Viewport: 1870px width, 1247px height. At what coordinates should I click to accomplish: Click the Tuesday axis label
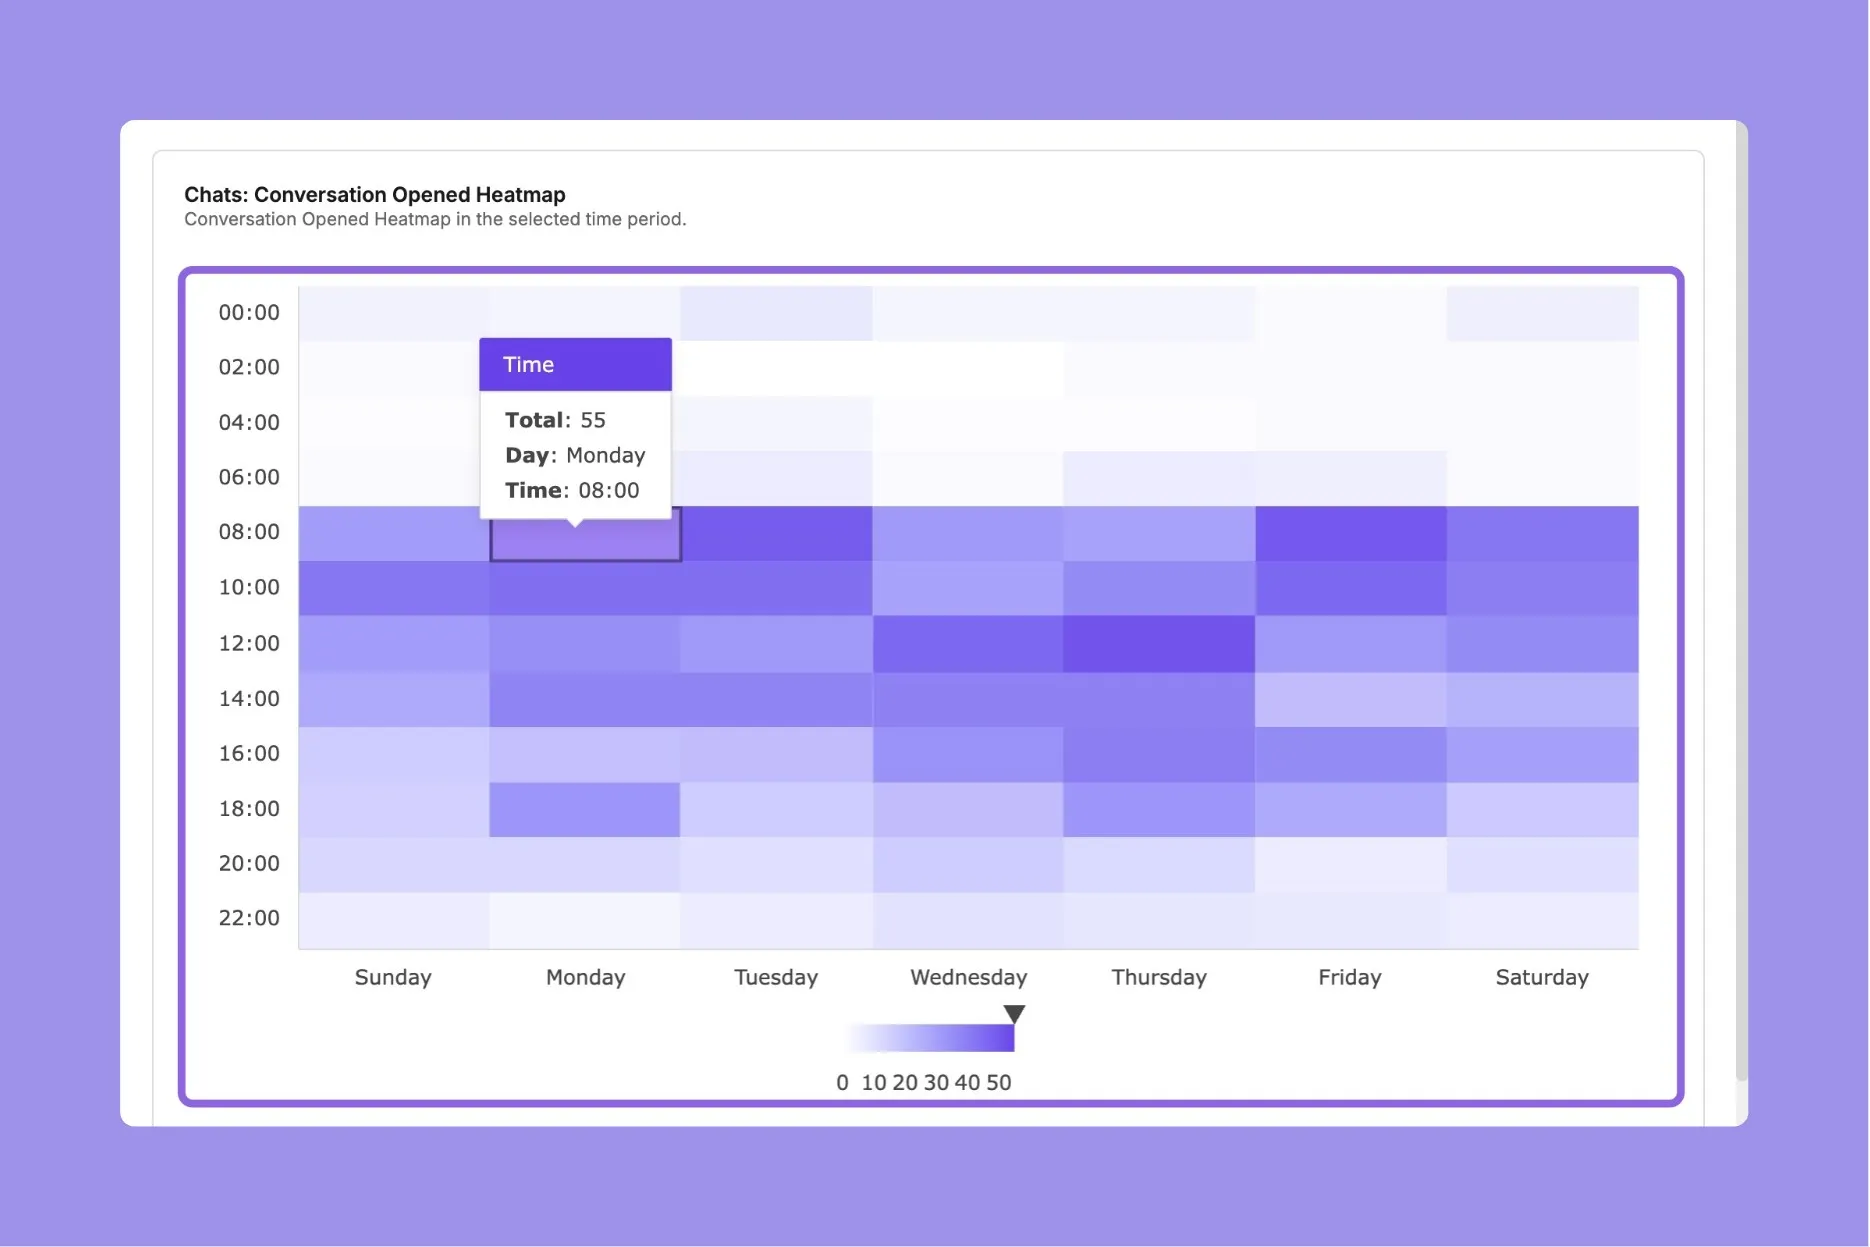tap(776, 977)
